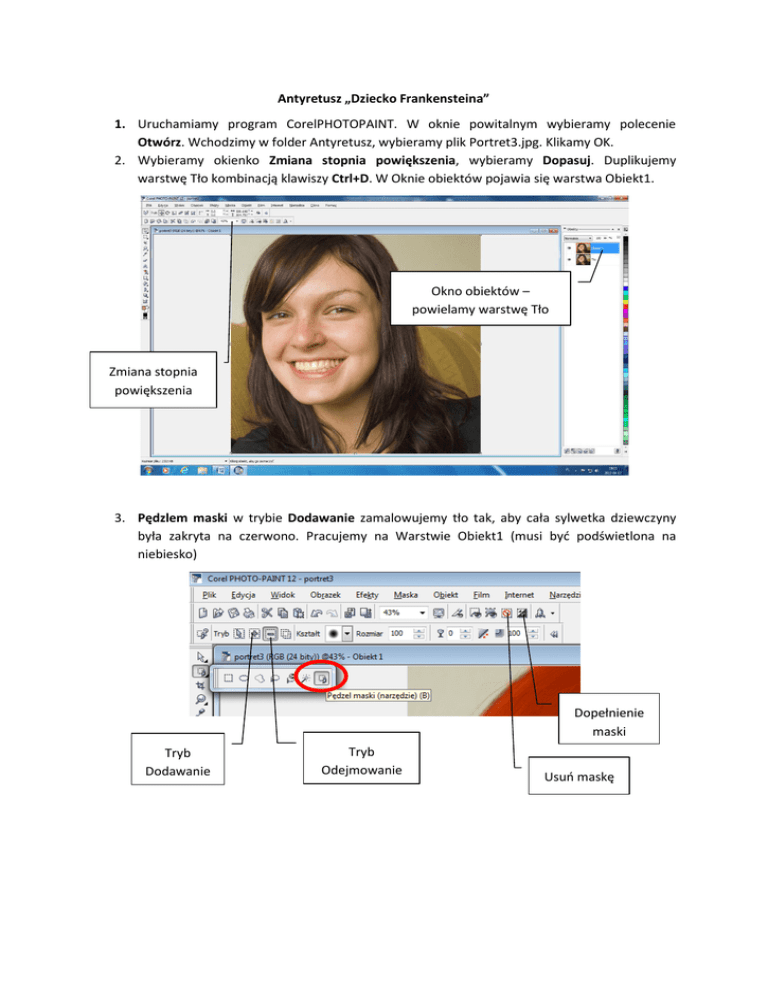Open the Maska menu

point(407,593)
